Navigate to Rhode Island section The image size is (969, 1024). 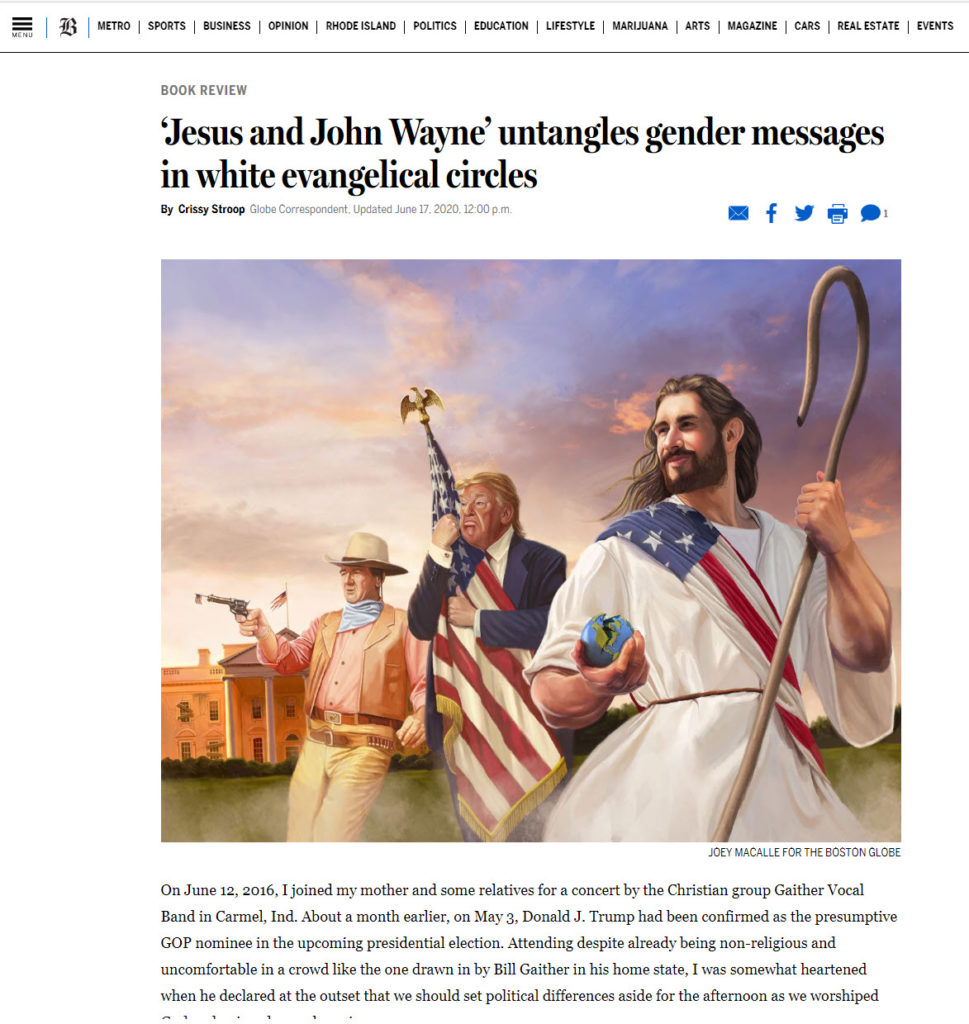(360, 26)
